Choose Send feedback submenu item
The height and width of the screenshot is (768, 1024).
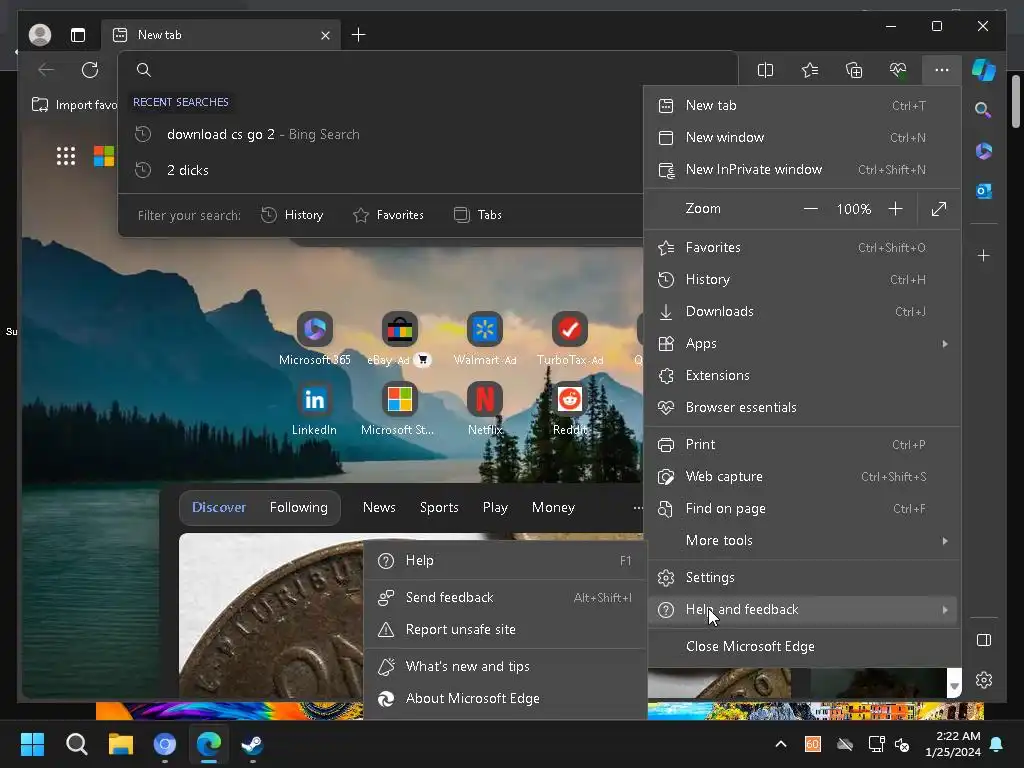click(505, 598)
